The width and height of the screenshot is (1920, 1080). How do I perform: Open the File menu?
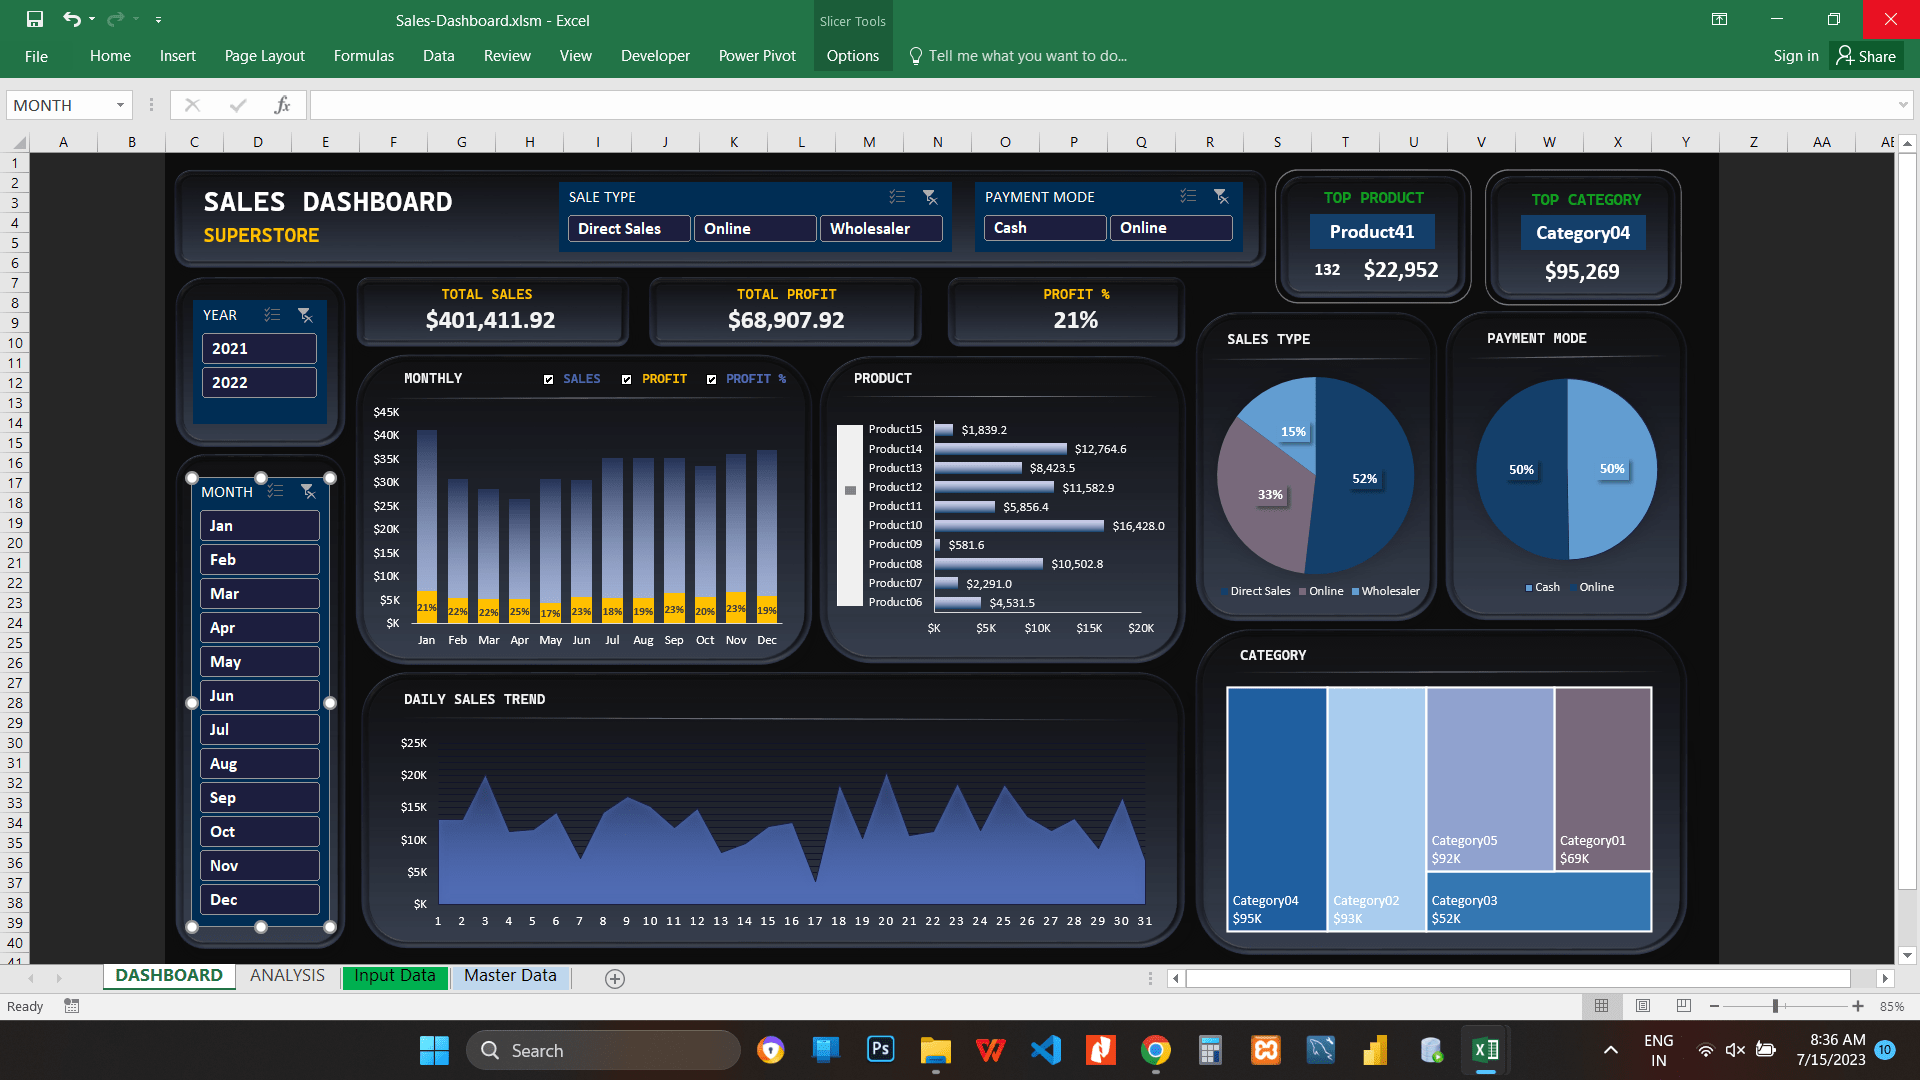tap(36, 56)
